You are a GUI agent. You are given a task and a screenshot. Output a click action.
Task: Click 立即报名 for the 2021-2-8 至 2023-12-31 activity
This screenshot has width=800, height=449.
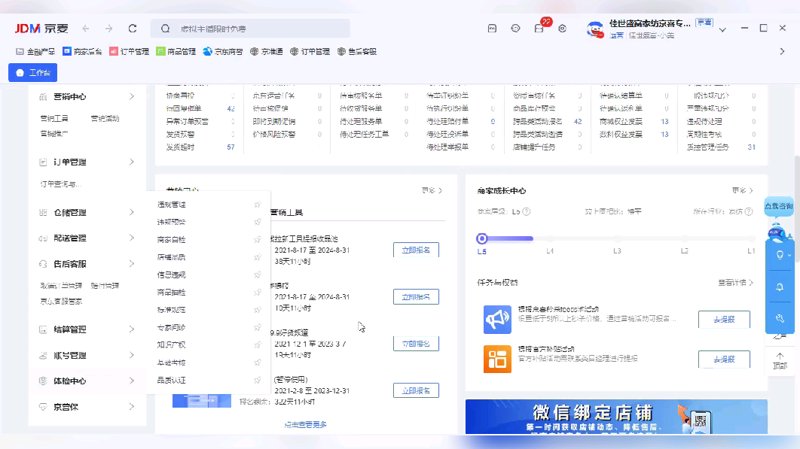pyautogui.click(x=416, y=391)
